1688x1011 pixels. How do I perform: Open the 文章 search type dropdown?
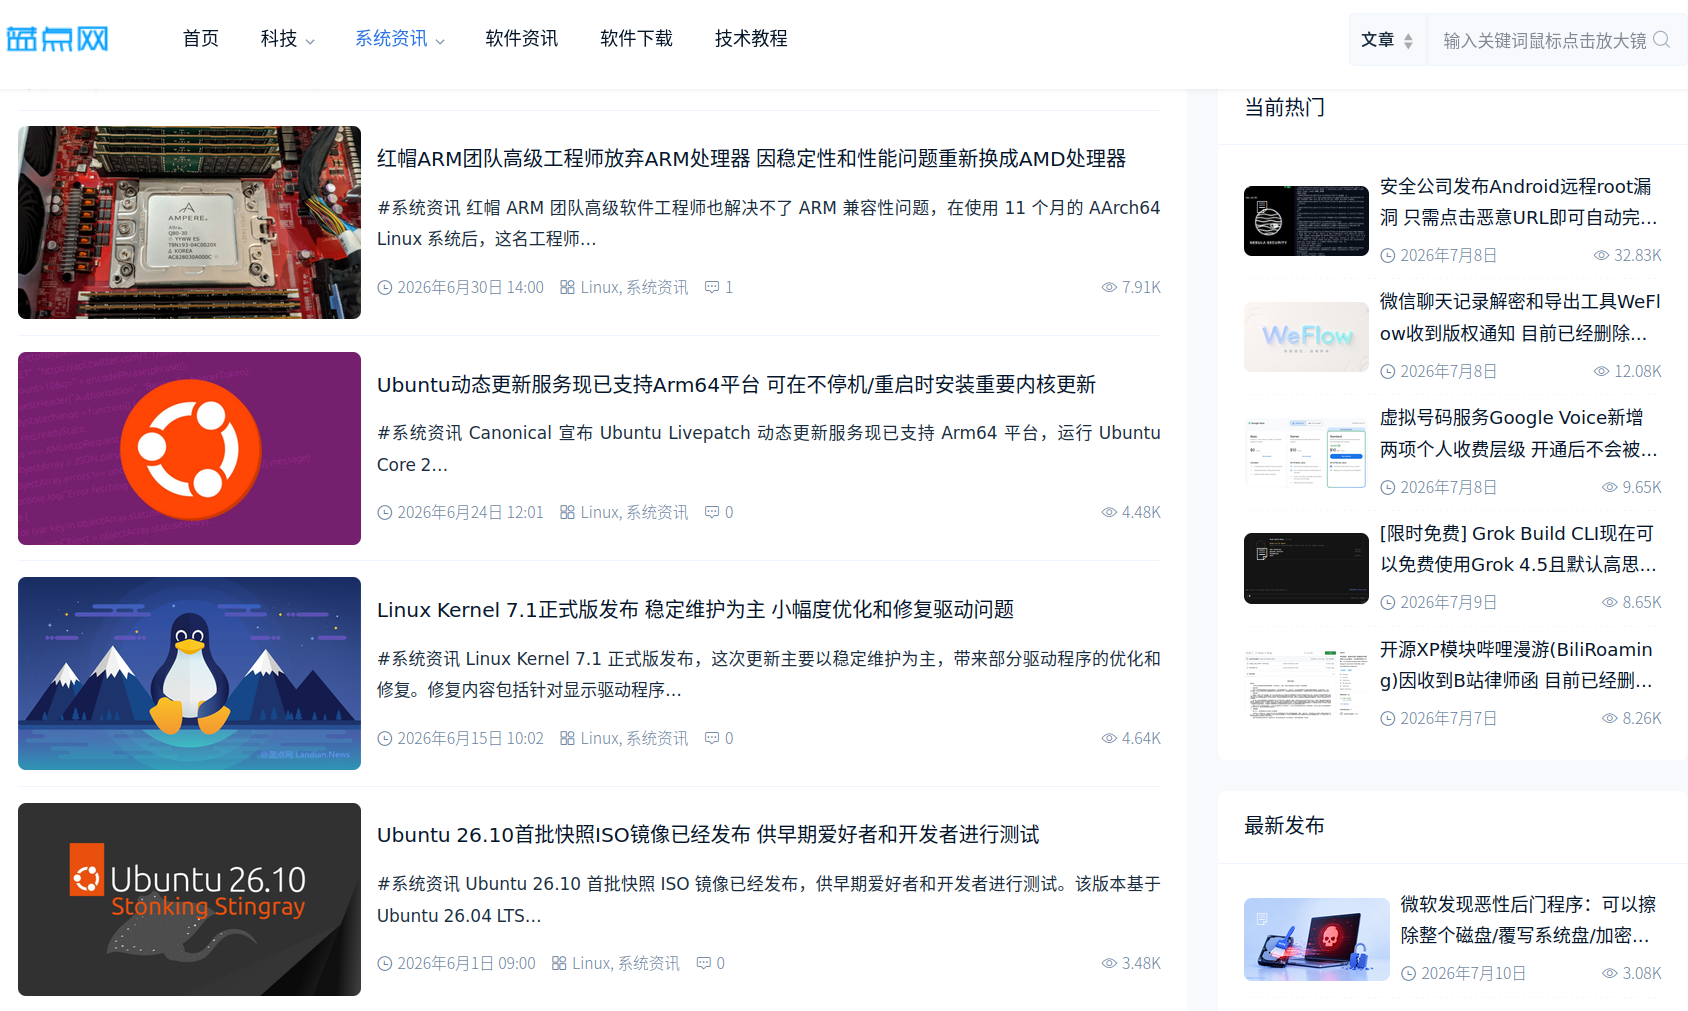tap(1387, 40)
